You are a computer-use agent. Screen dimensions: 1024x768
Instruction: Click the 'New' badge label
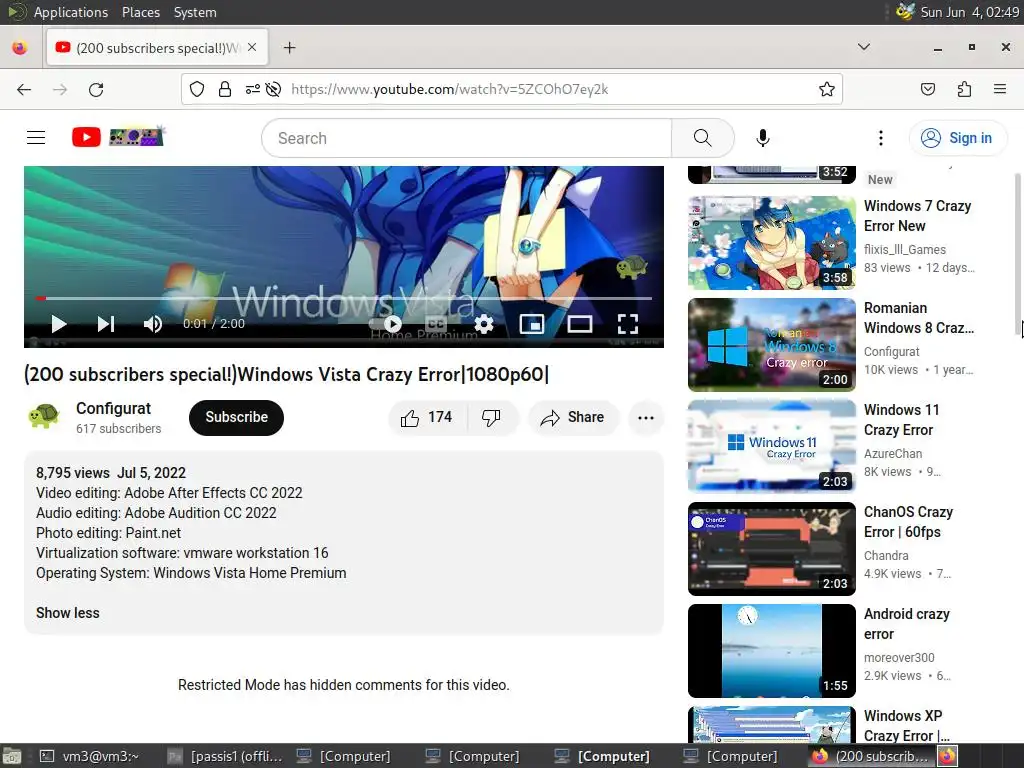click(880, 180)
